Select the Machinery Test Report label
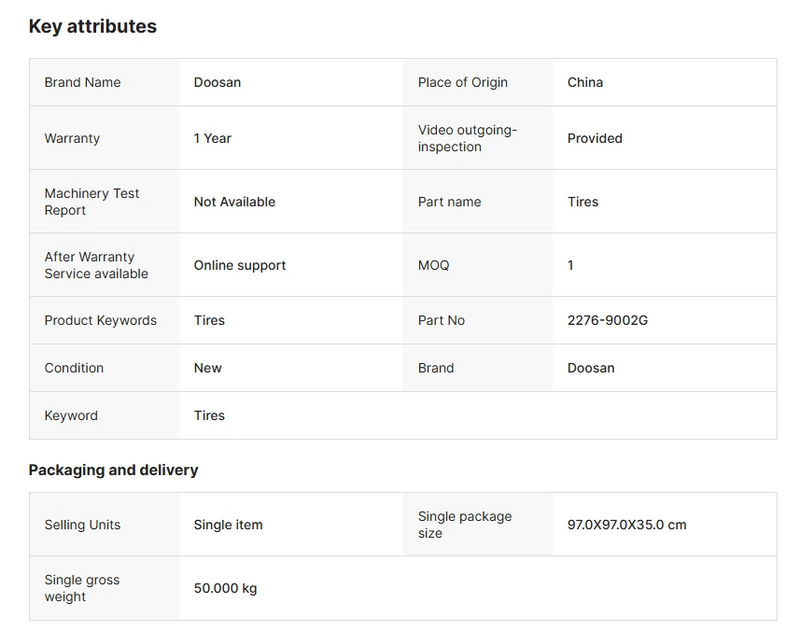 91,201
